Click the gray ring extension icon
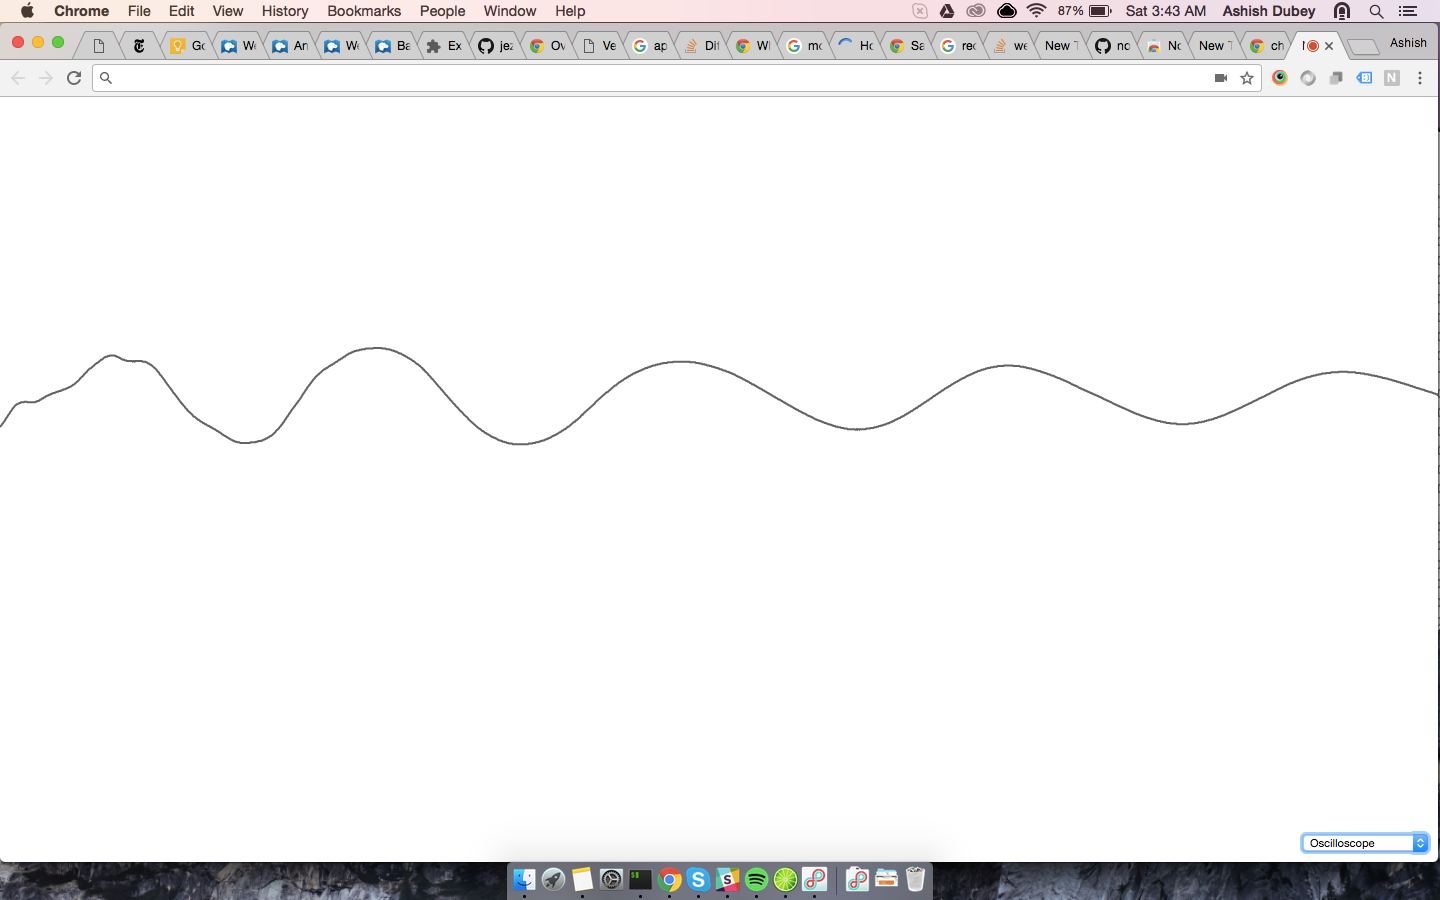The width and height of the screenshot is (1440, 900). pyautogui.click(x=1308, y=78)
